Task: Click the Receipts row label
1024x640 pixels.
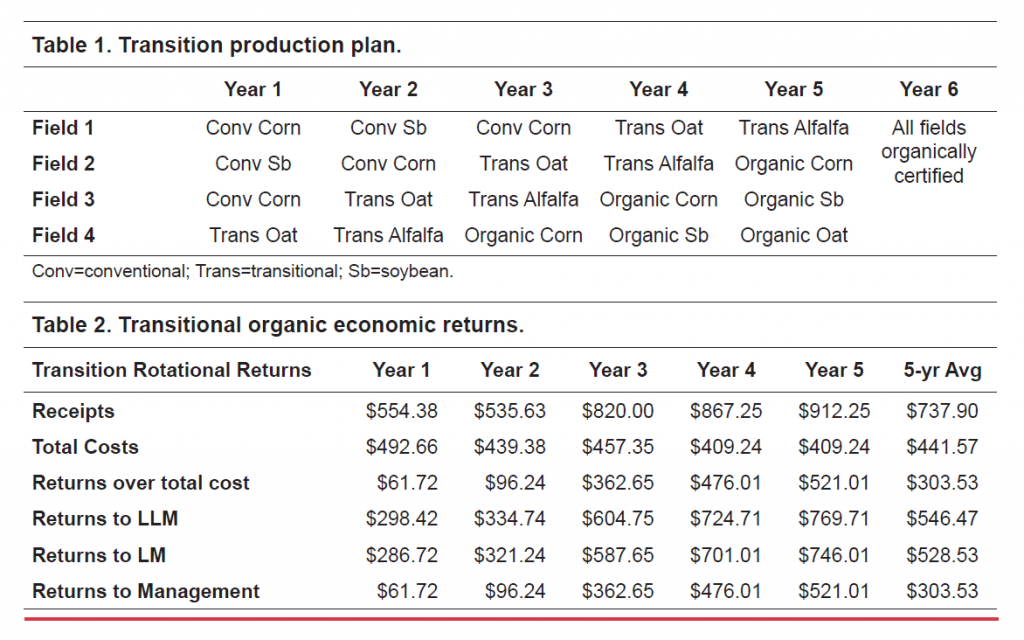Action: click(73, 411)
